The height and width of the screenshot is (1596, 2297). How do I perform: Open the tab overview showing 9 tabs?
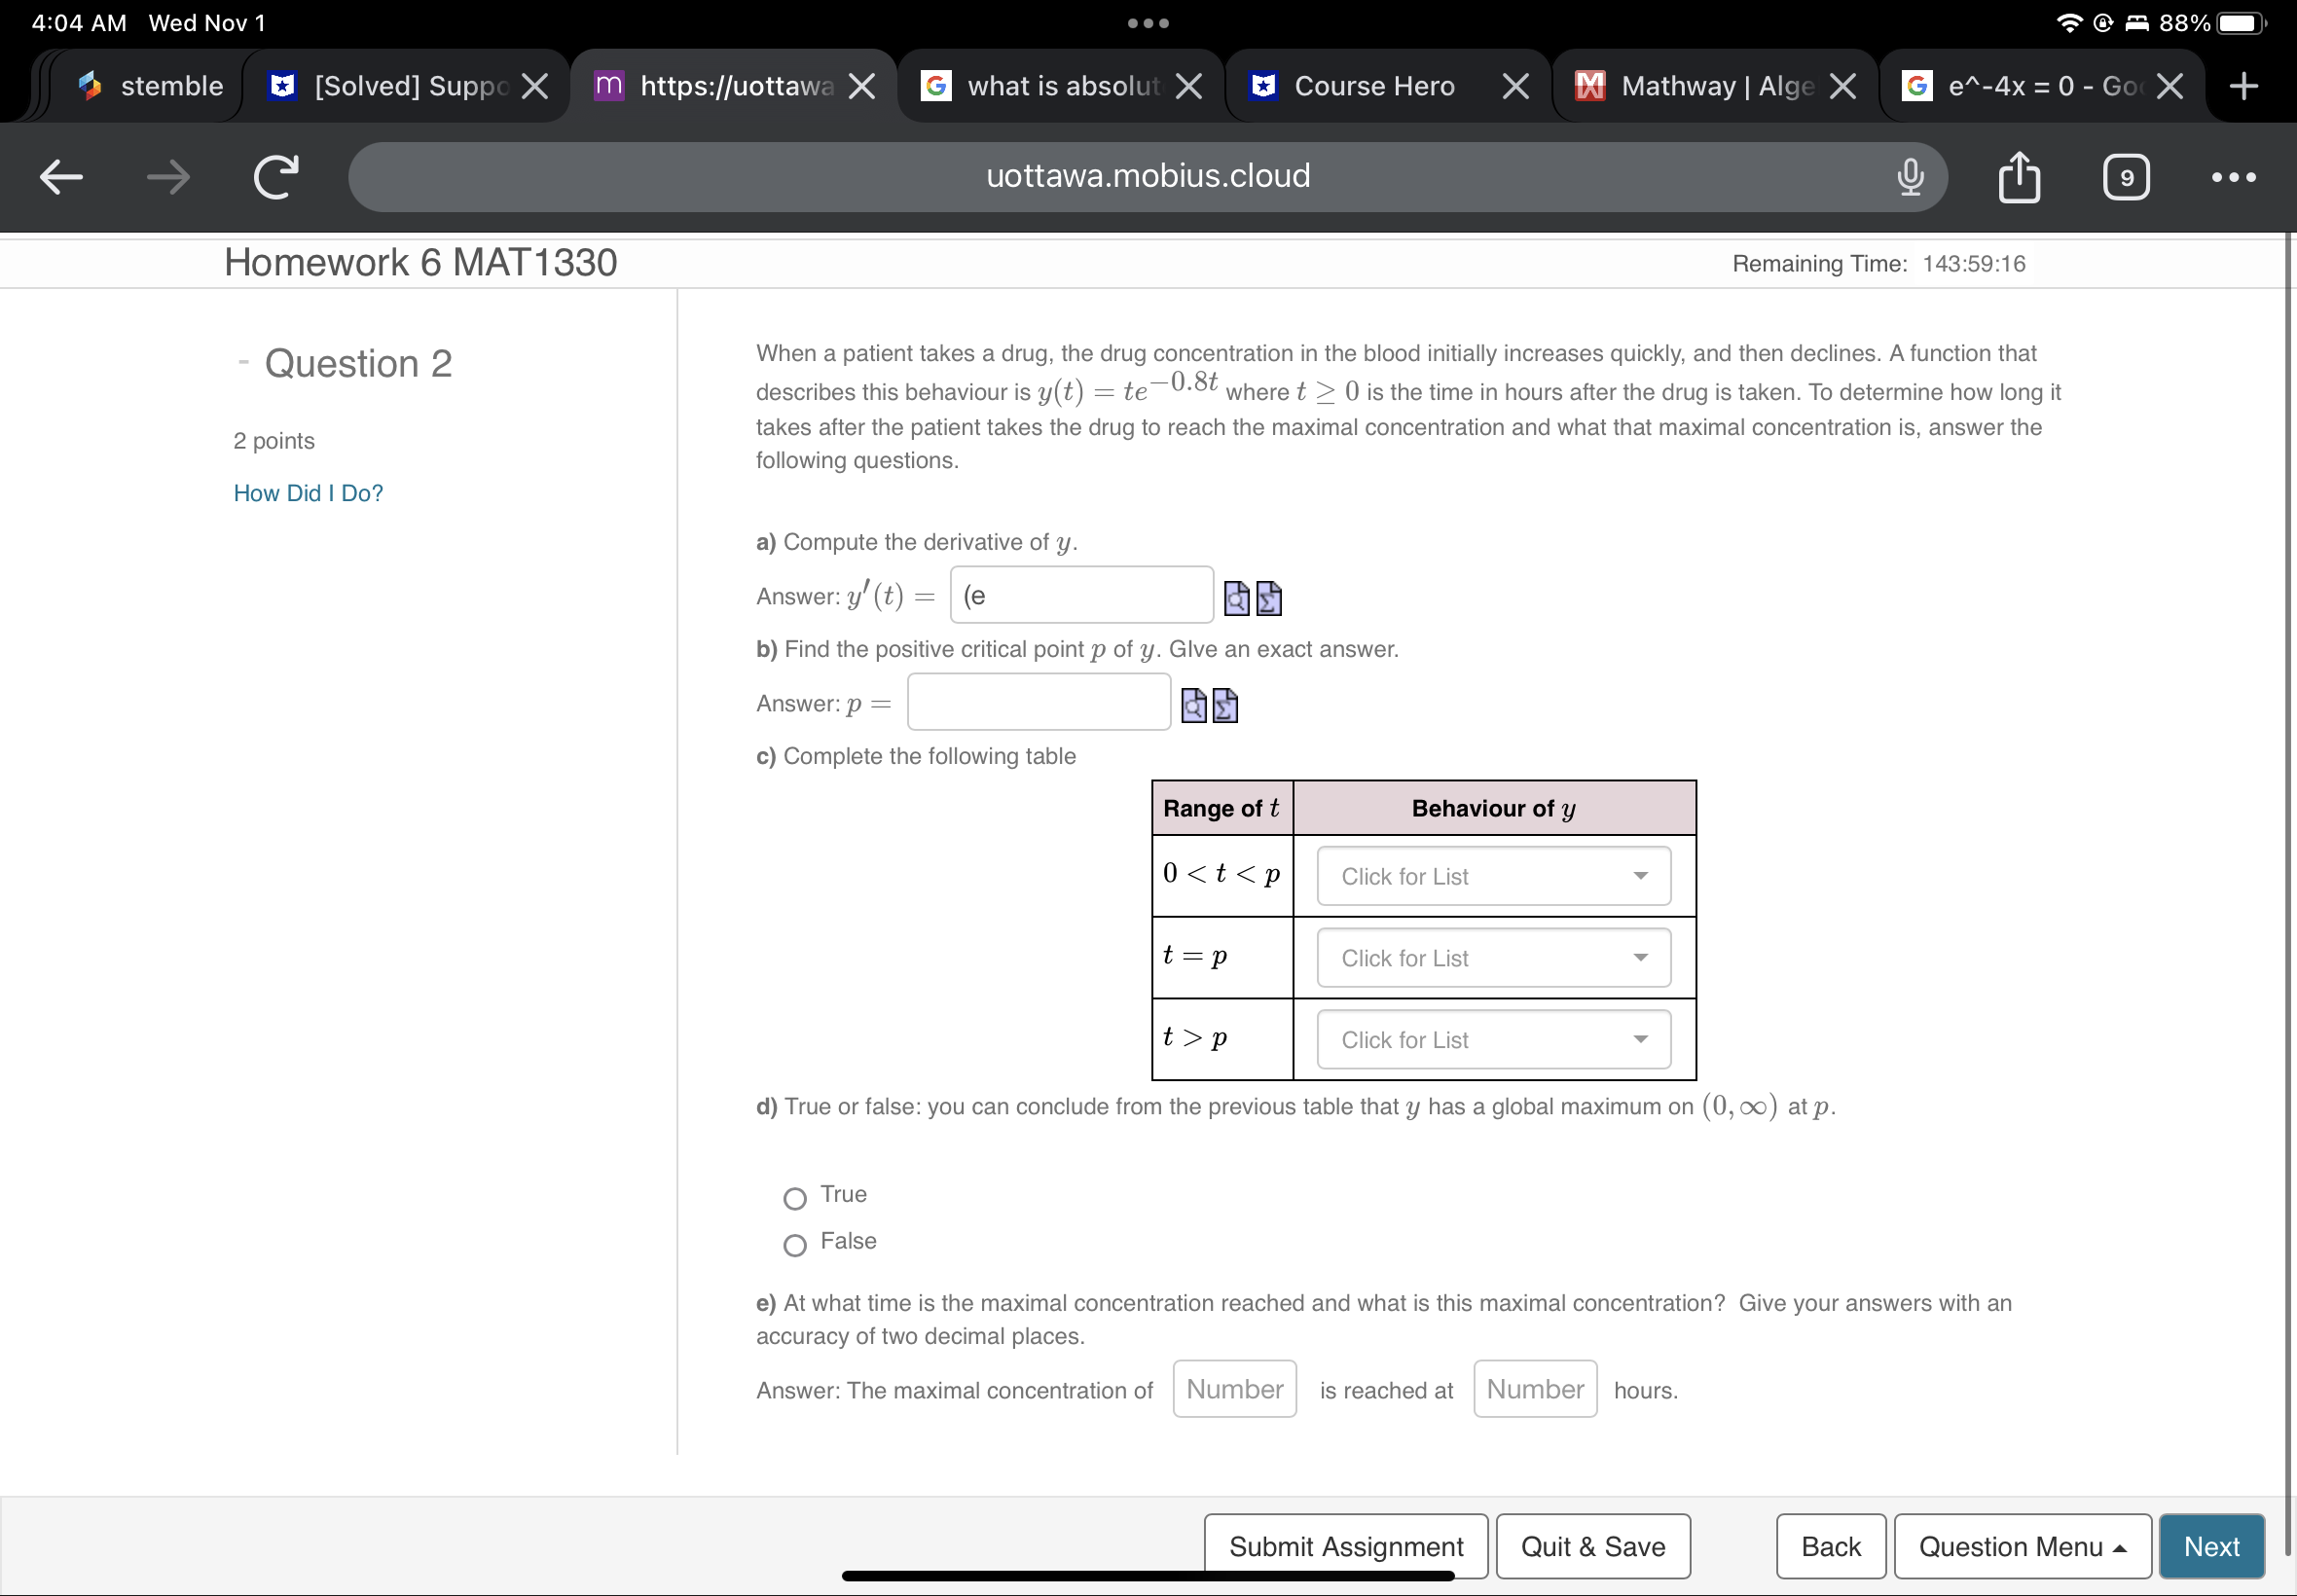(2126, 177)
